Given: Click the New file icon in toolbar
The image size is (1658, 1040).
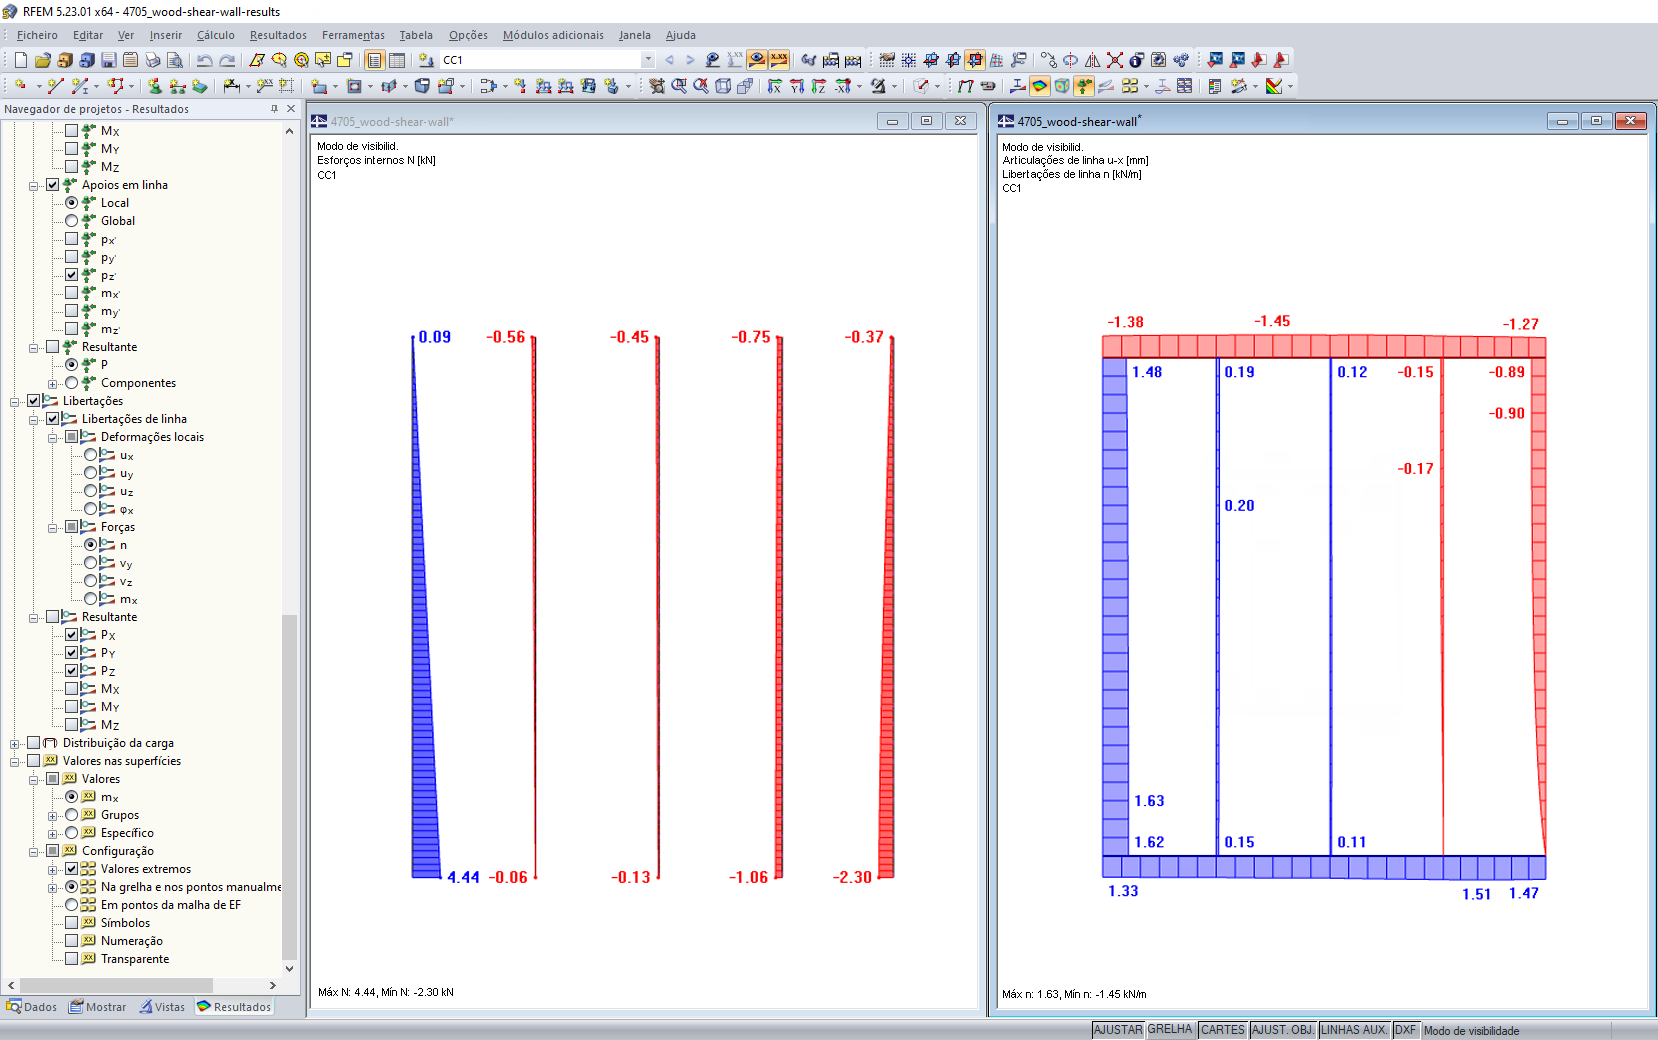Looking at the screenshot, I should point(21,60).
